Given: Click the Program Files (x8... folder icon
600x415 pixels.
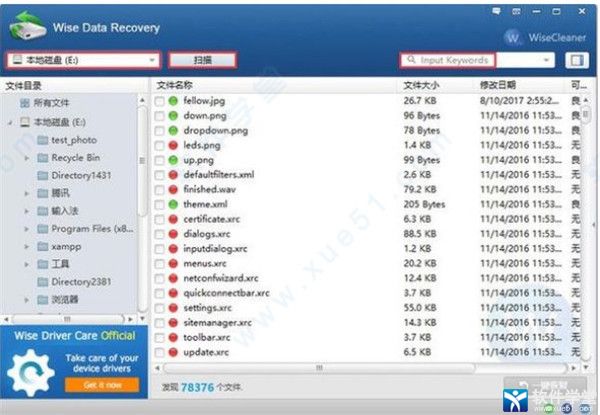Looking at the screenshot, I should (x=42, y=229).
